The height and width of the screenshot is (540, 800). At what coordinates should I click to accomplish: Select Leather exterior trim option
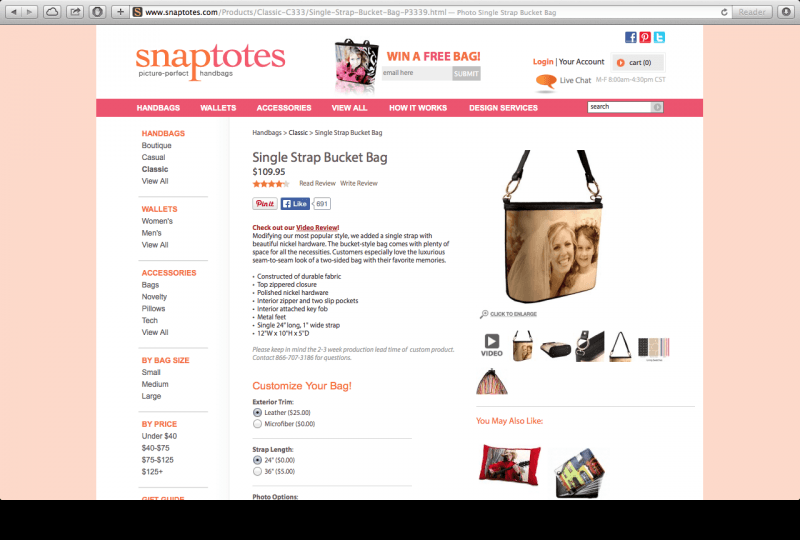[x=257, y=412]
